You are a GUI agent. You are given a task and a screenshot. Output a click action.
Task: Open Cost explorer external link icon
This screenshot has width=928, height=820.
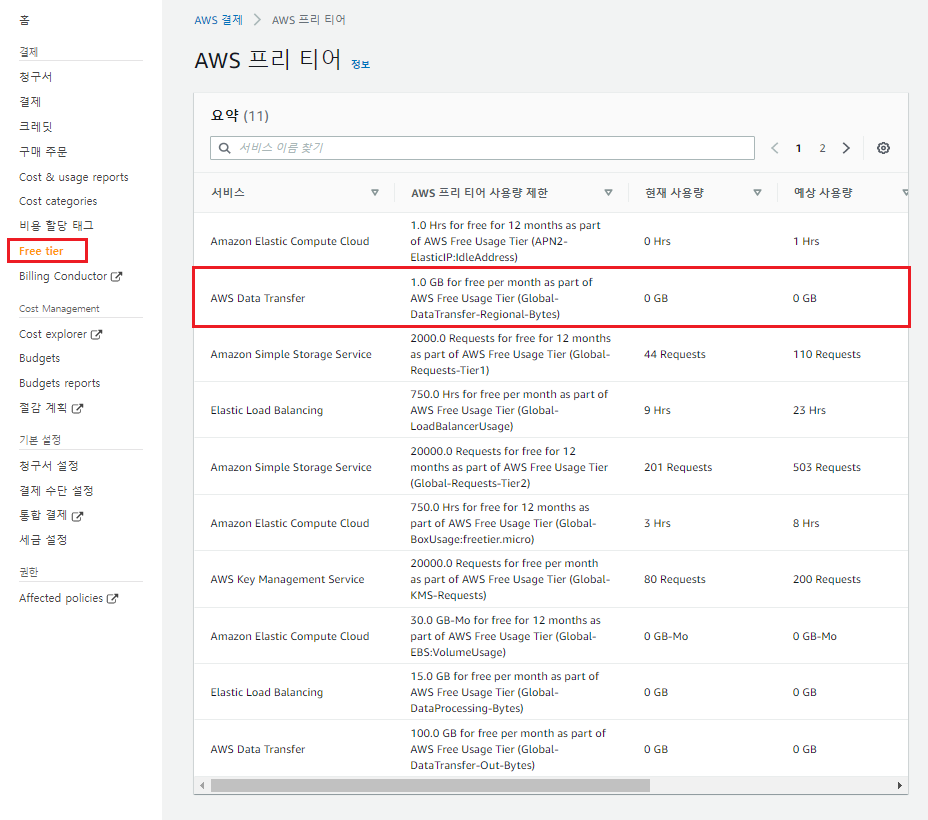96,334
